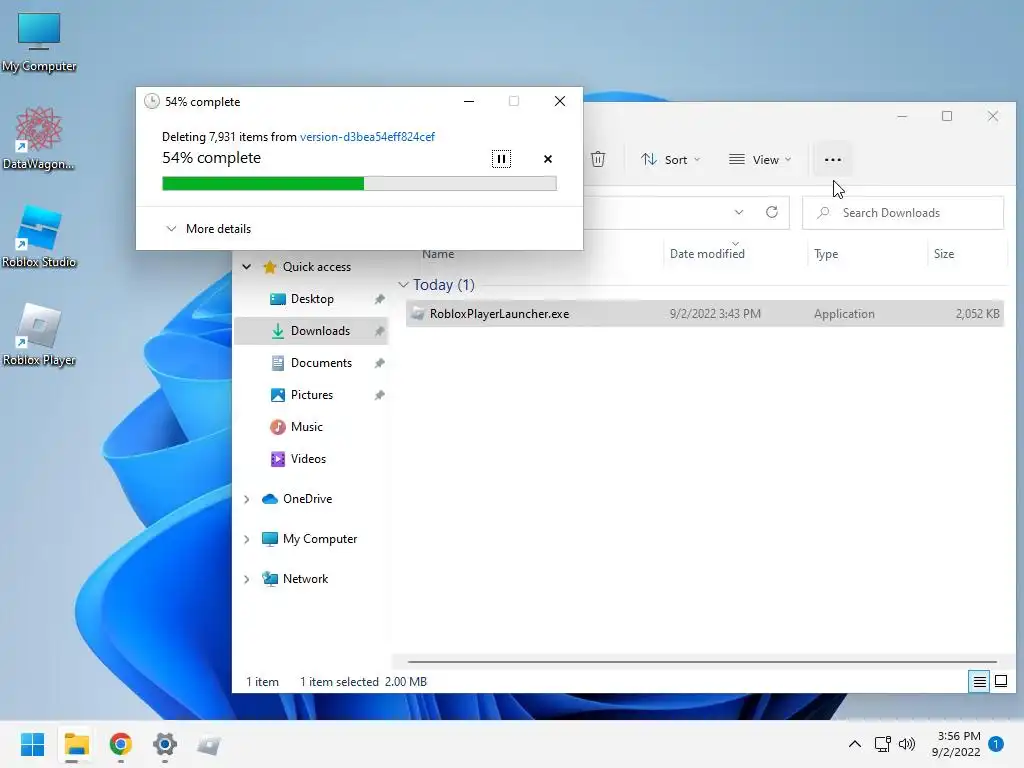The width and height of the screenshot is (1024, 768).
Task: Open the notification badge in tray
Action: (x=996, y=743)
